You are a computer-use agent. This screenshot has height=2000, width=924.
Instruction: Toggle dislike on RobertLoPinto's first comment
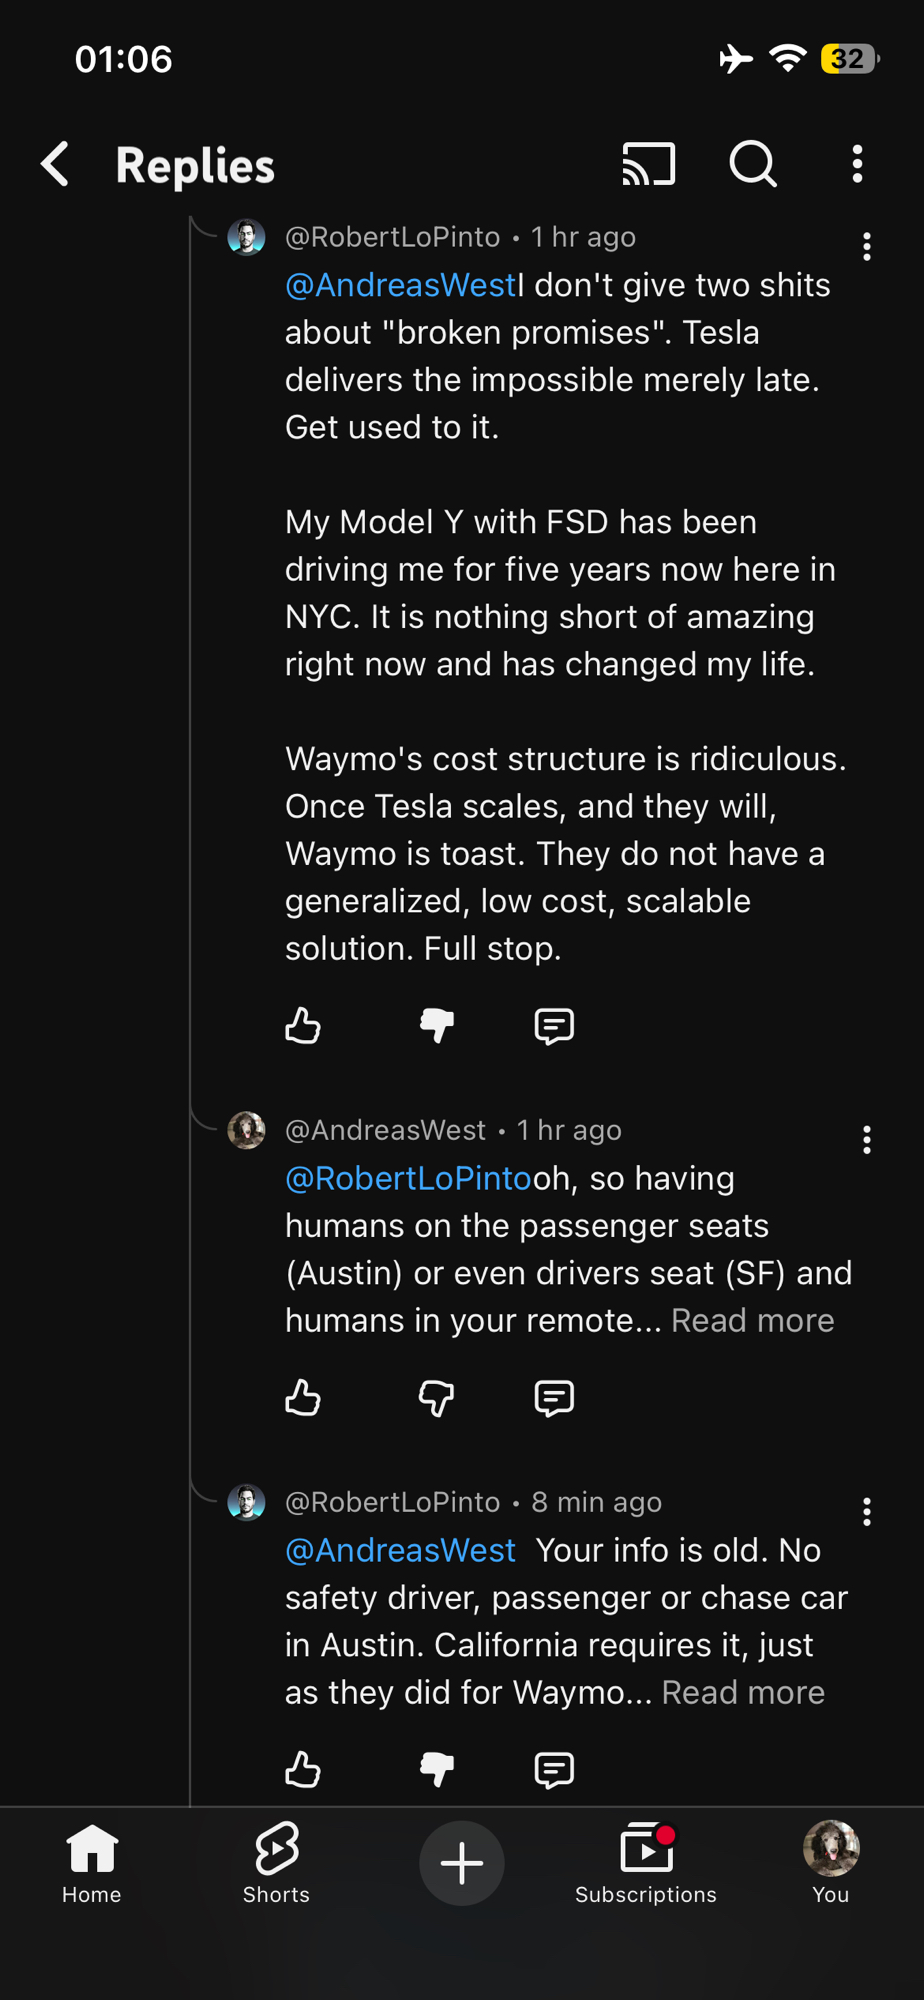click(437, 1026)
